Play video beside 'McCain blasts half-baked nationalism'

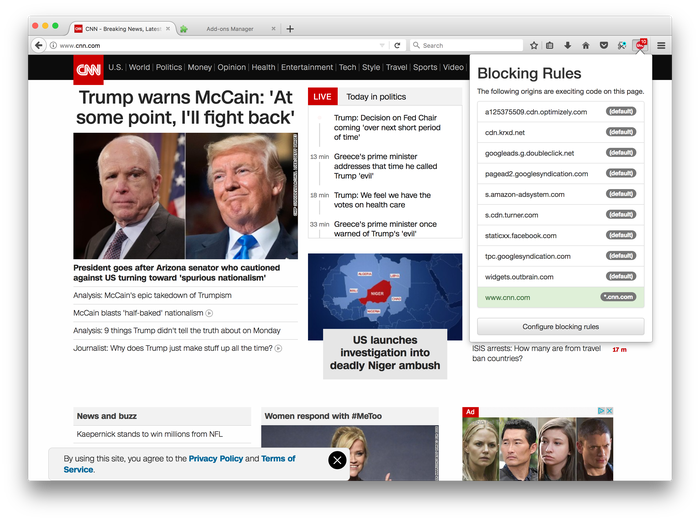208,313
